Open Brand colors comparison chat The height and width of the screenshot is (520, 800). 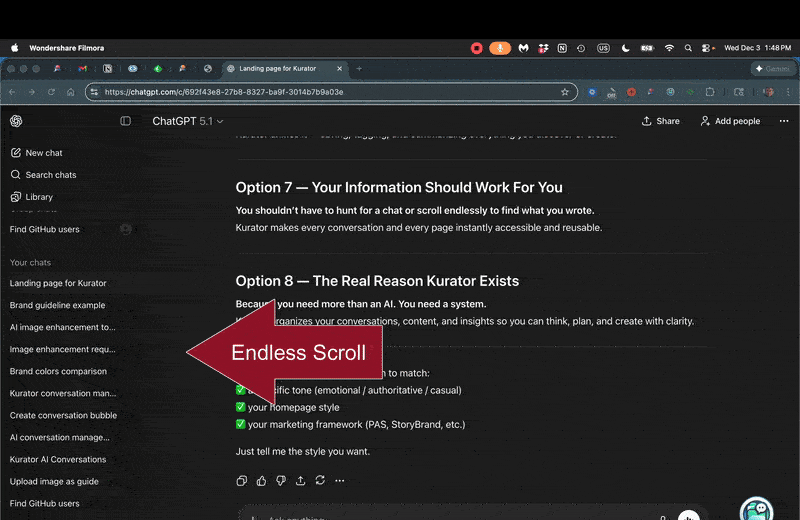[x=58, y=371]
